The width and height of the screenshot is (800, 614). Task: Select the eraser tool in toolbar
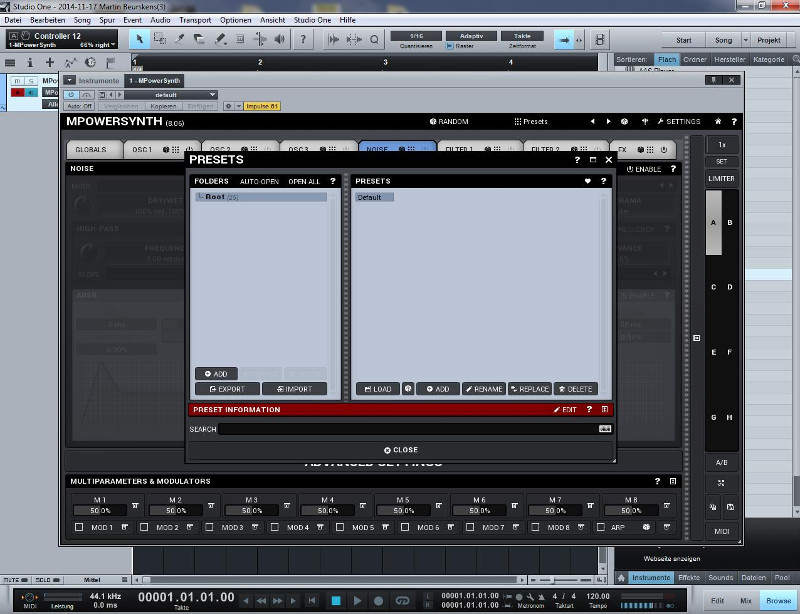(x=199, y=39)
